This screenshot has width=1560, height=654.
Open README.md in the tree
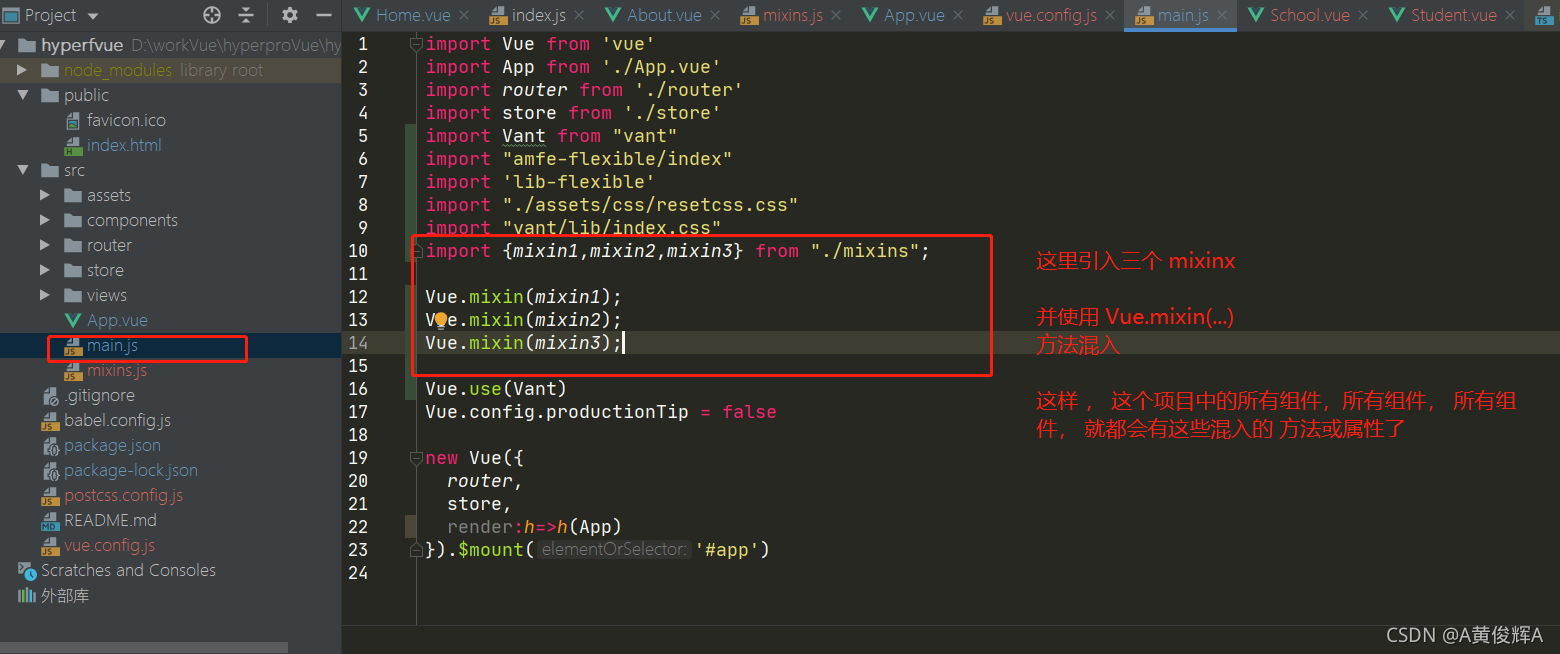coord(110,520)
